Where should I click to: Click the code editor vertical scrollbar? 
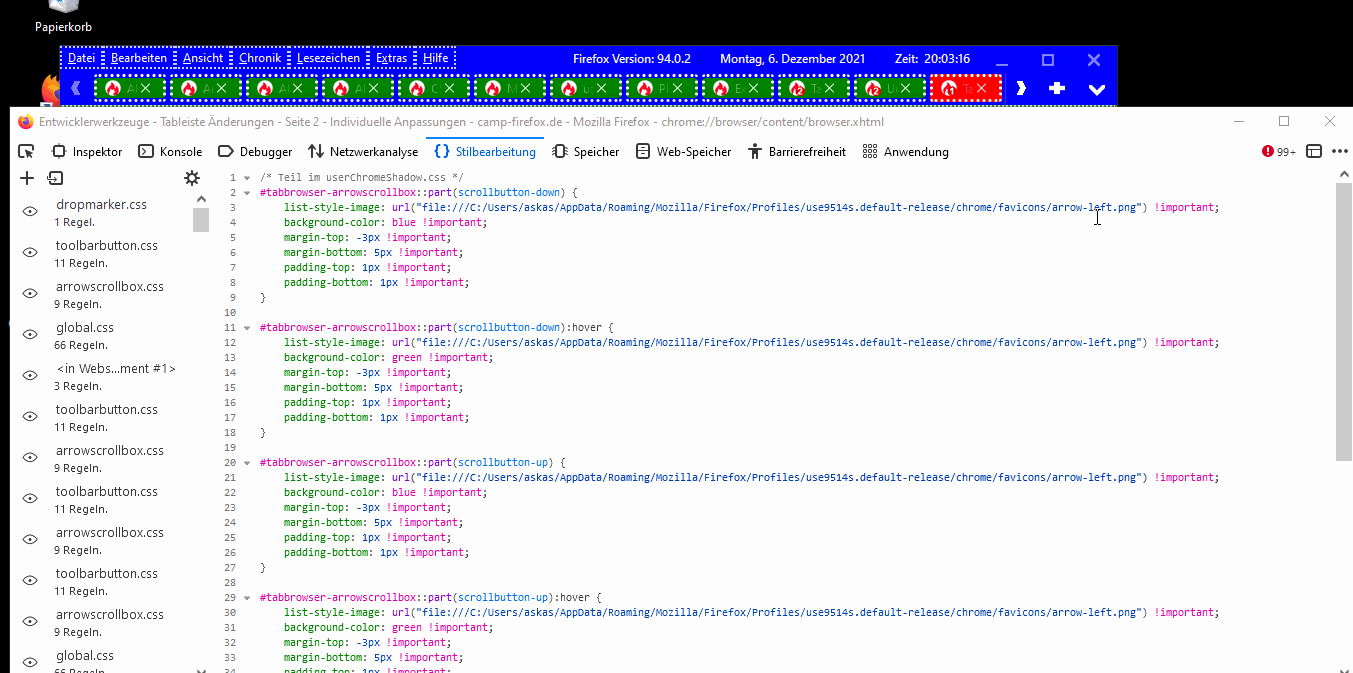[x=1344, y=320]
